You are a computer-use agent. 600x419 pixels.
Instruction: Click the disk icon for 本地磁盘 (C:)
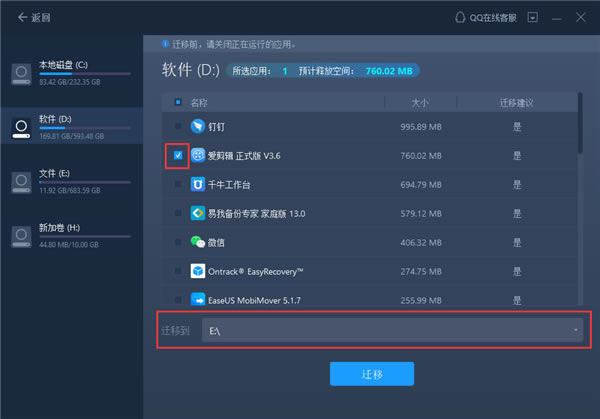tap(21, 74)
